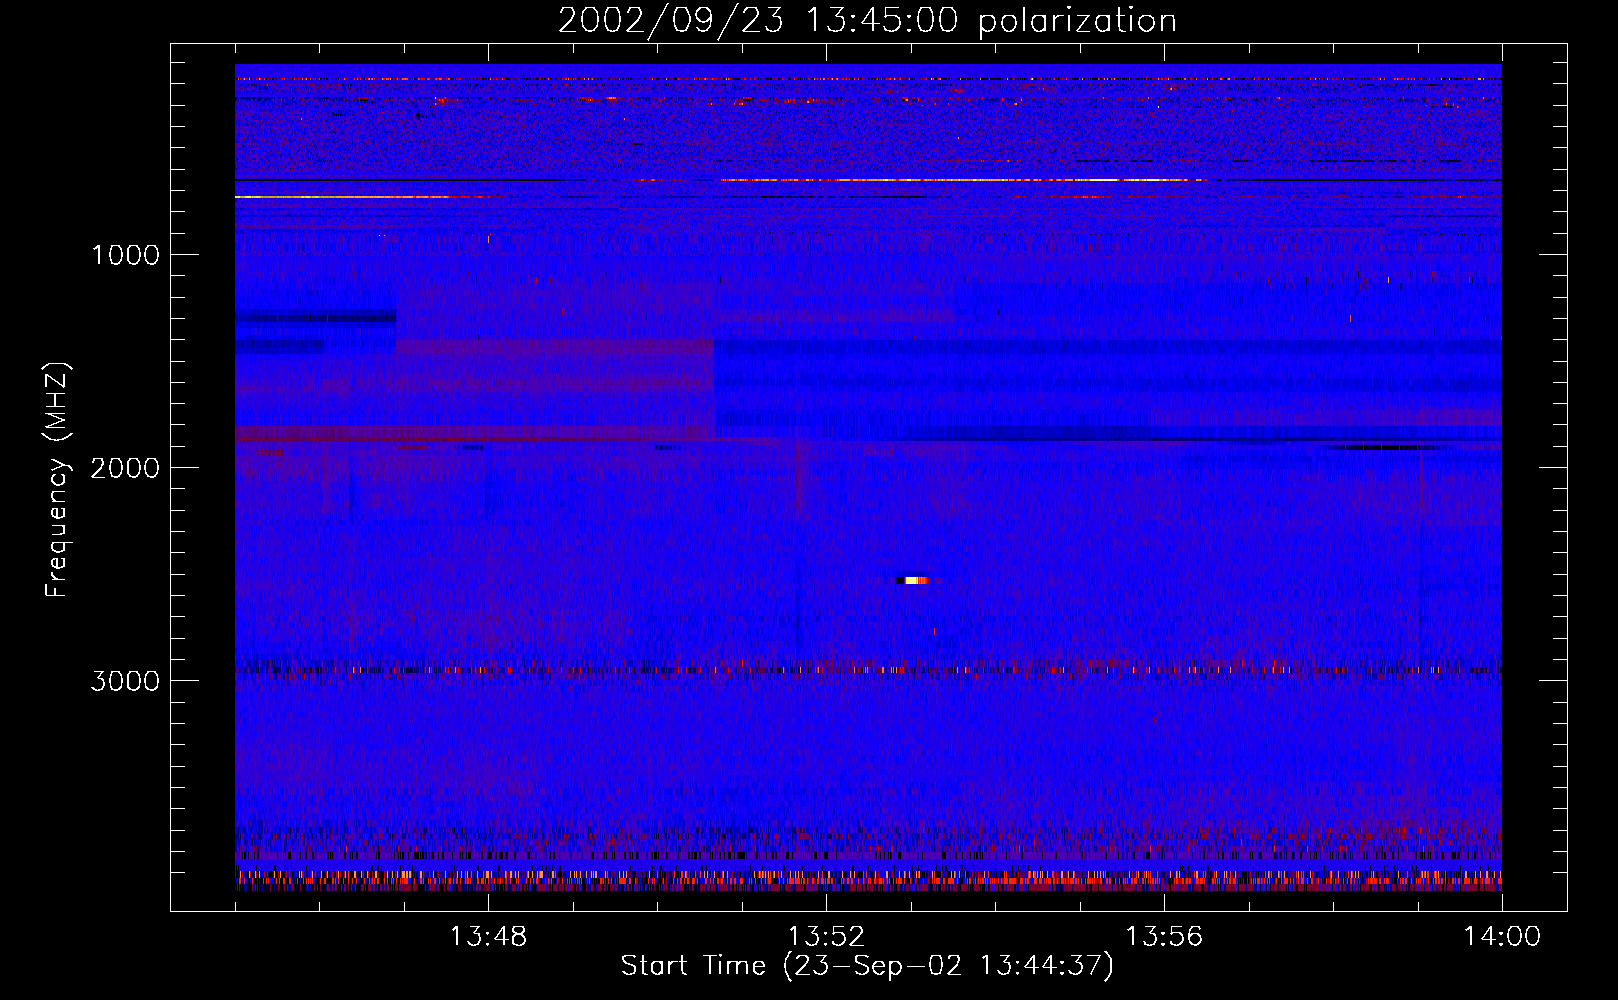Click the 2000 frequency tick label
1618x1000 pixels.
[x=125, y=468]
